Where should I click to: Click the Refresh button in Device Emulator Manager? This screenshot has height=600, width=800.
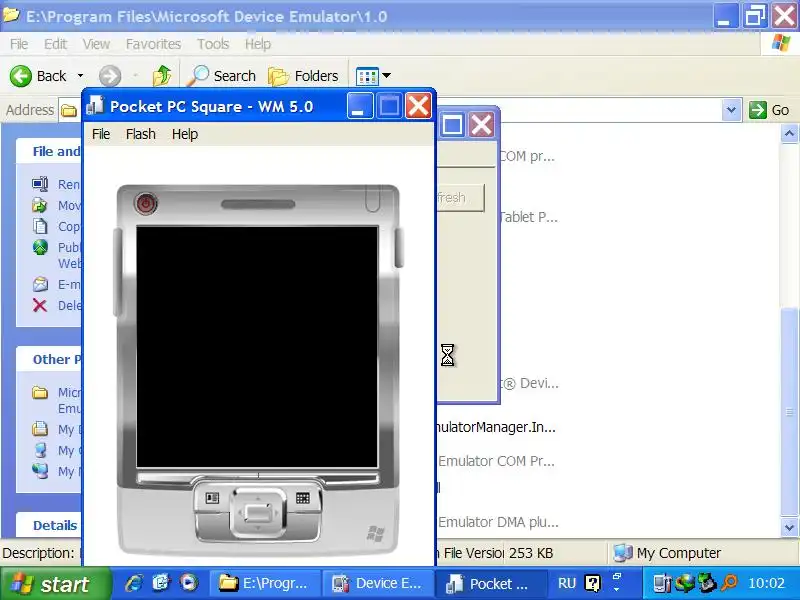[461, 197]
